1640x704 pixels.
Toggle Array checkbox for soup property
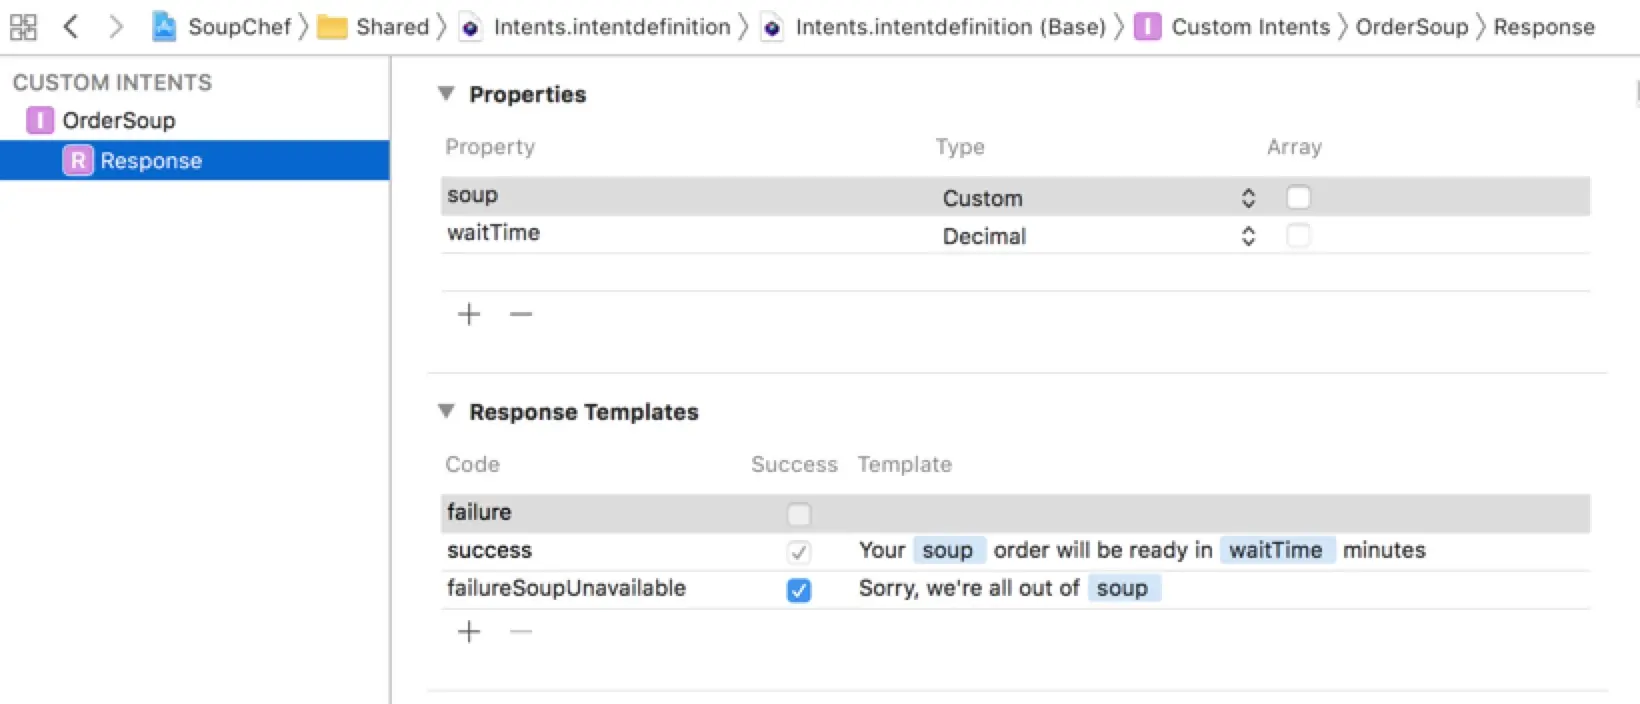pos(1298,198)
